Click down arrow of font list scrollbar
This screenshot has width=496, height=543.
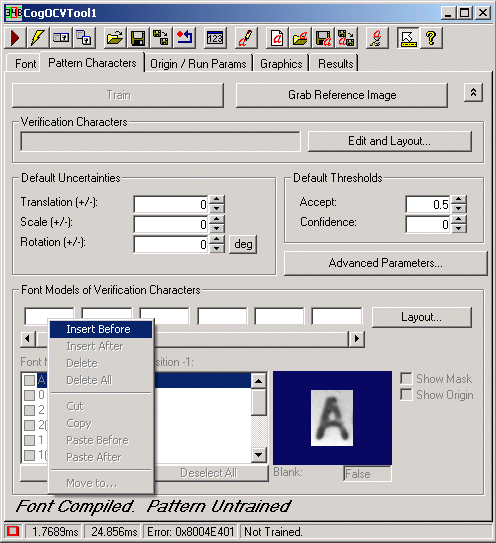click(258, 455)
